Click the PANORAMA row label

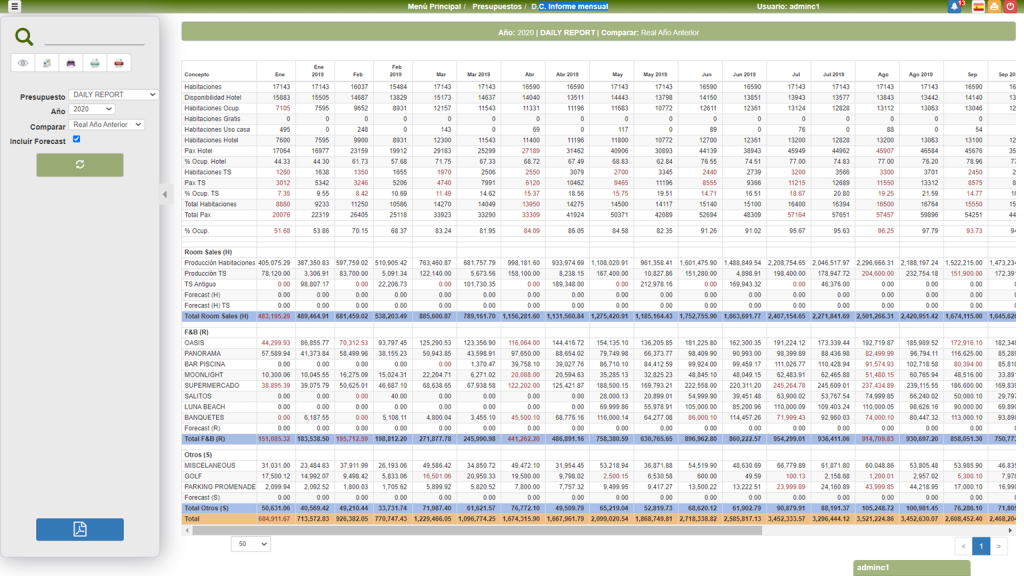tap(202, 353)
